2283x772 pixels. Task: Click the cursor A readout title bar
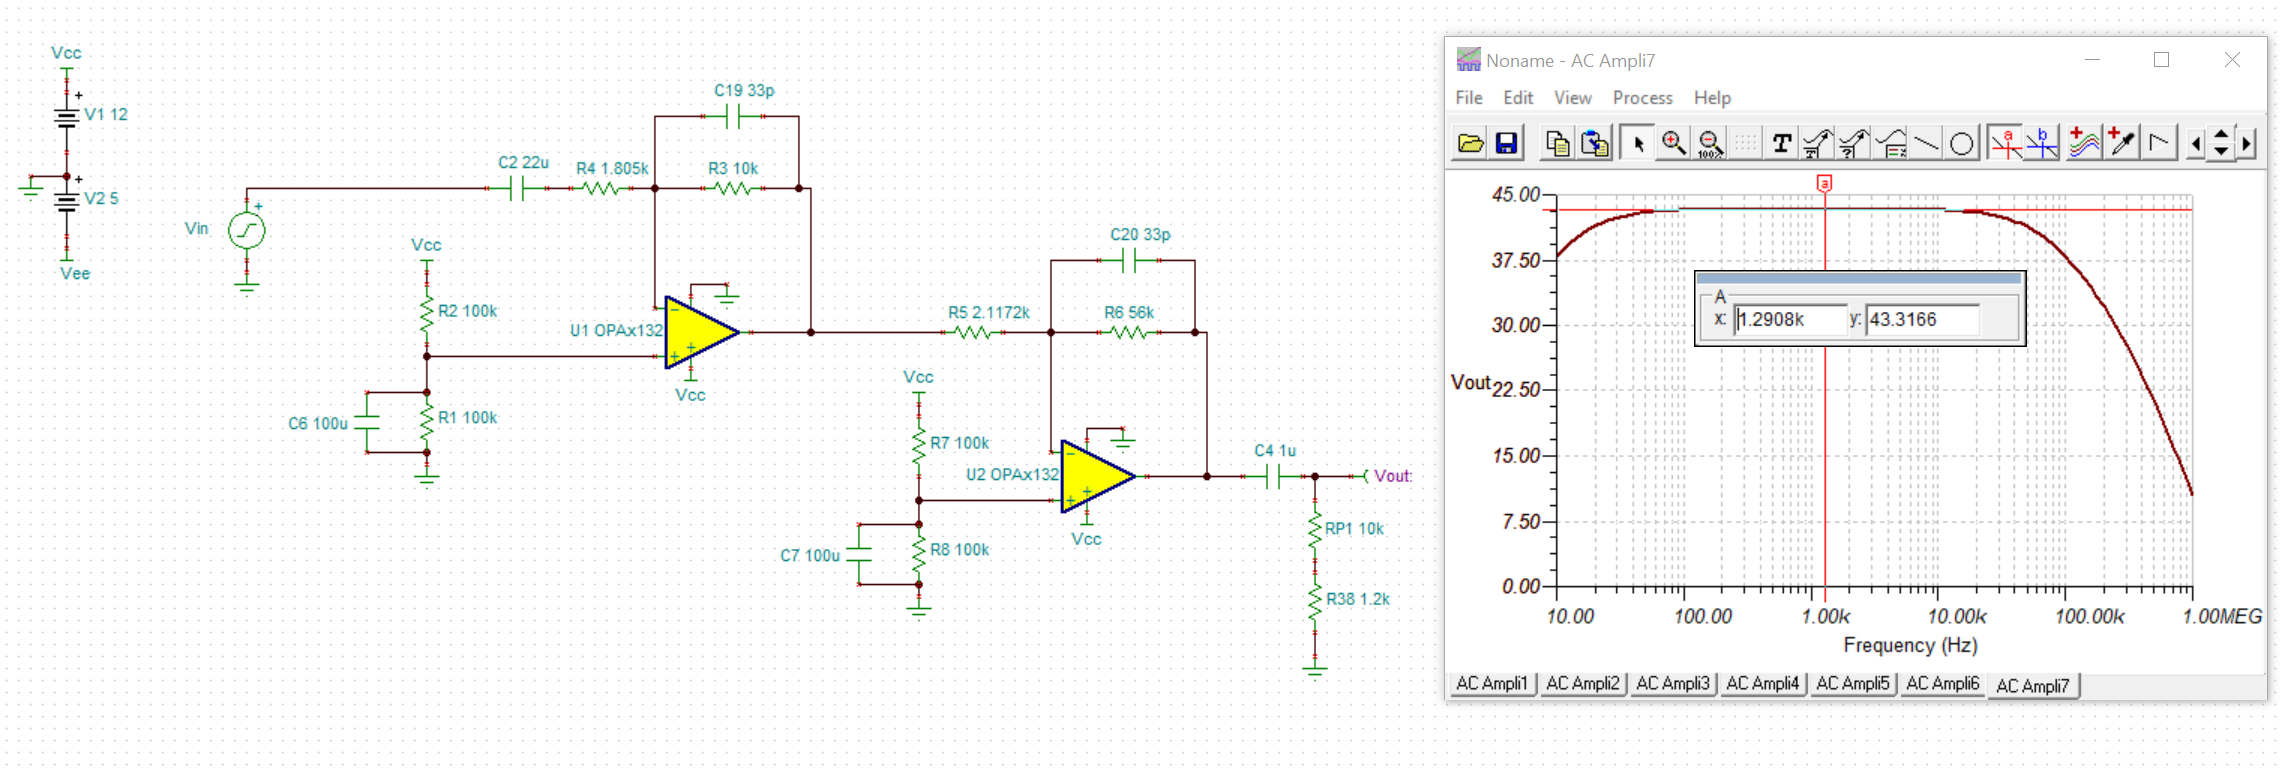tap(1859, 279)
